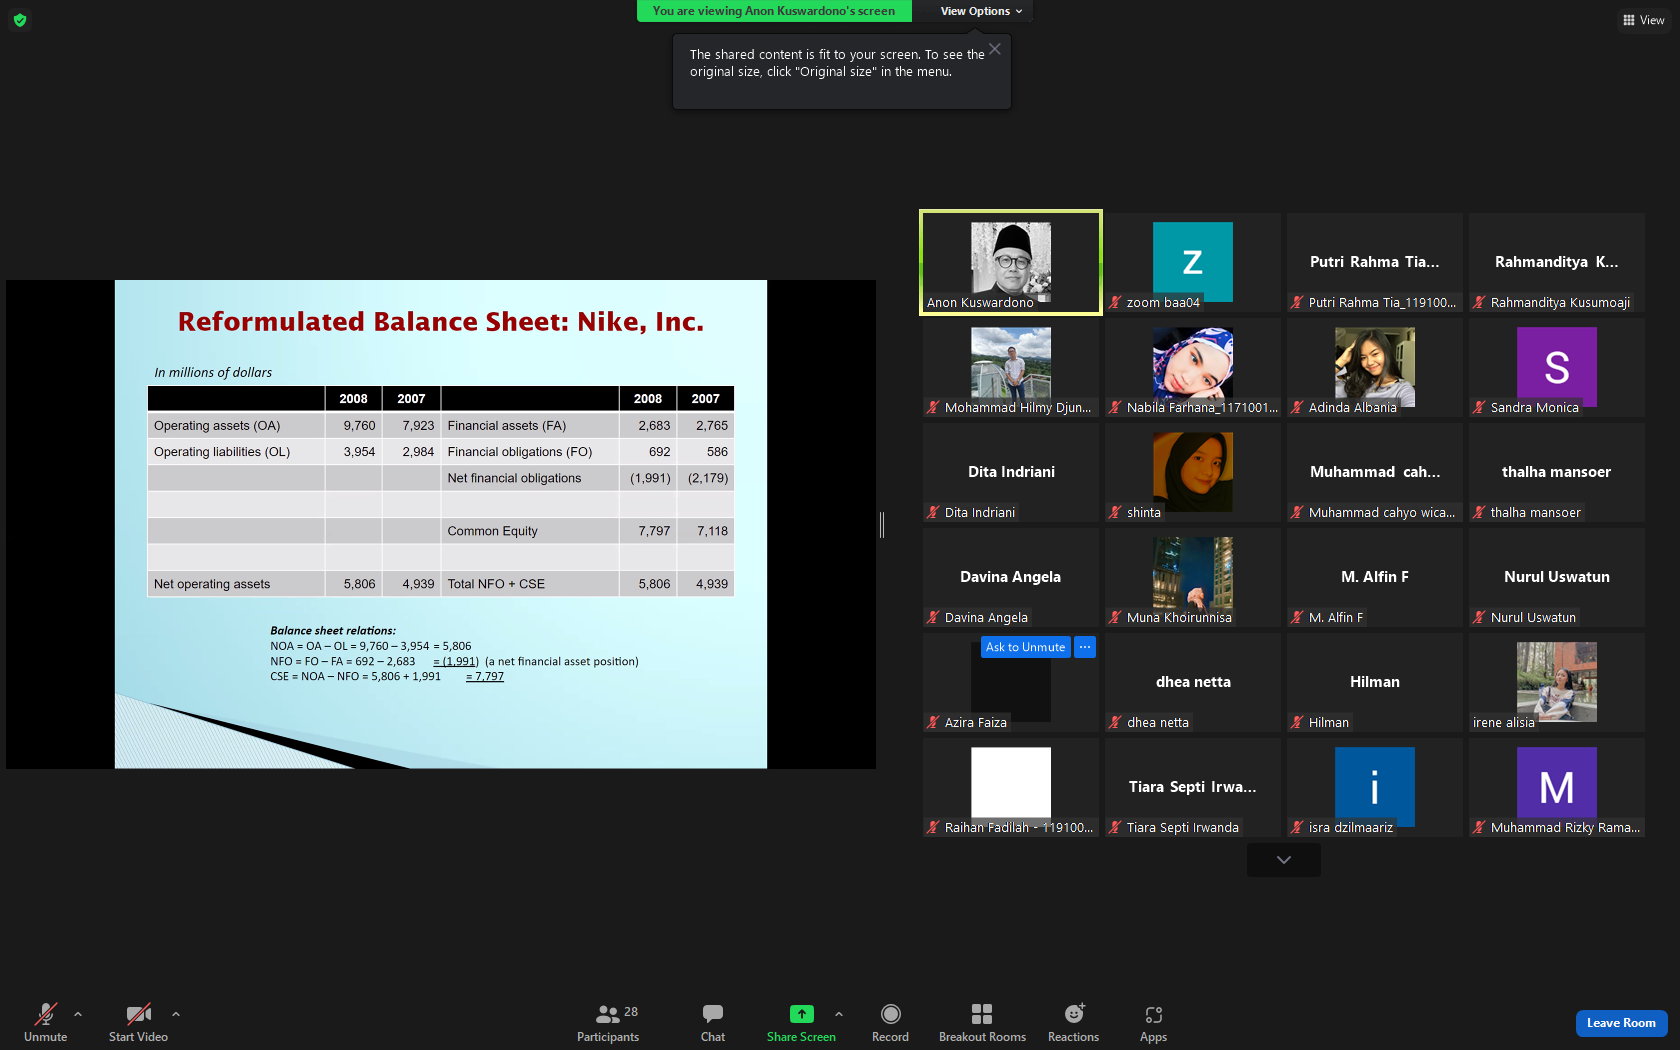This screenshot has height=1050, width=1680.
Task: Show more participants with the down chevron
Action: (x=1284, y=860)
